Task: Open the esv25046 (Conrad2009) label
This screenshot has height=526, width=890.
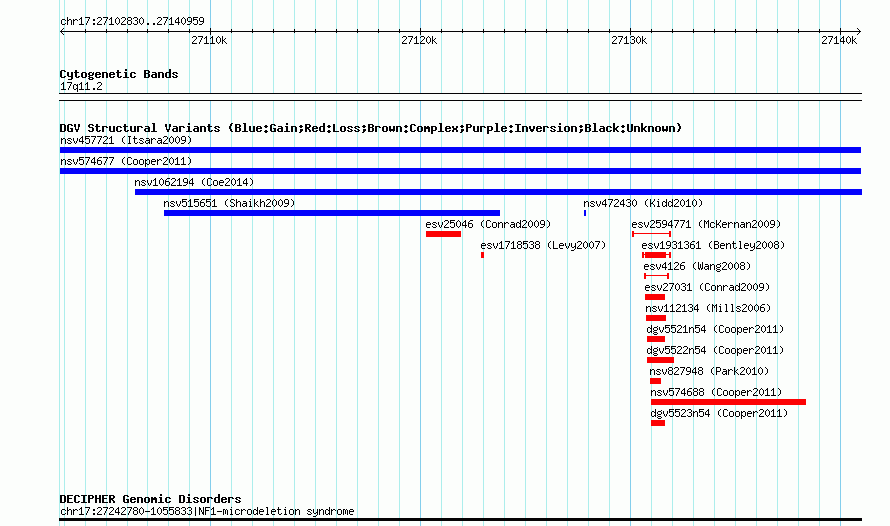Action: (488, 224)
